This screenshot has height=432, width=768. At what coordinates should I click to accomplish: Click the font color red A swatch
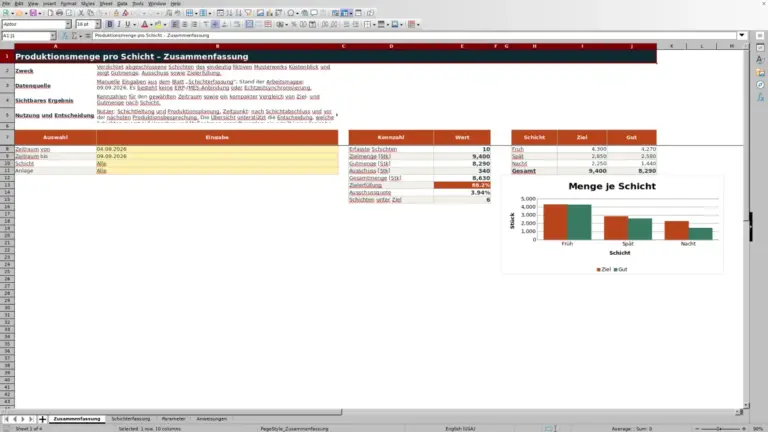(x=144, y=24)
